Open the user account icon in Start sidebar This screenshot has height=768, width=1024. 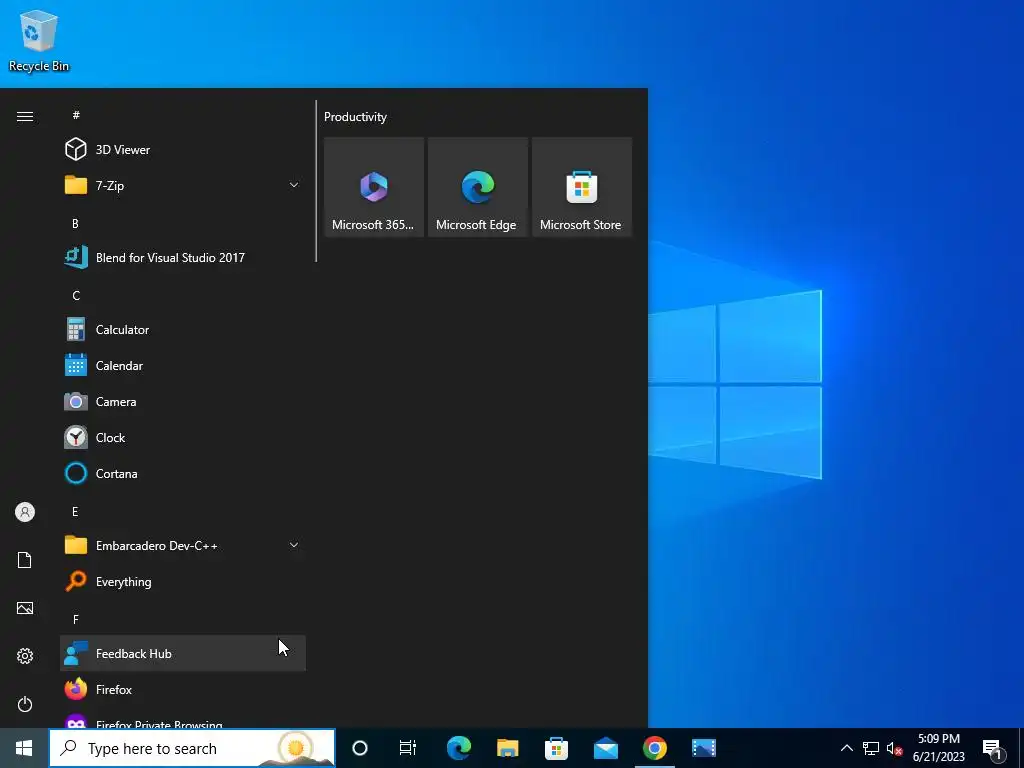[25, 512]
